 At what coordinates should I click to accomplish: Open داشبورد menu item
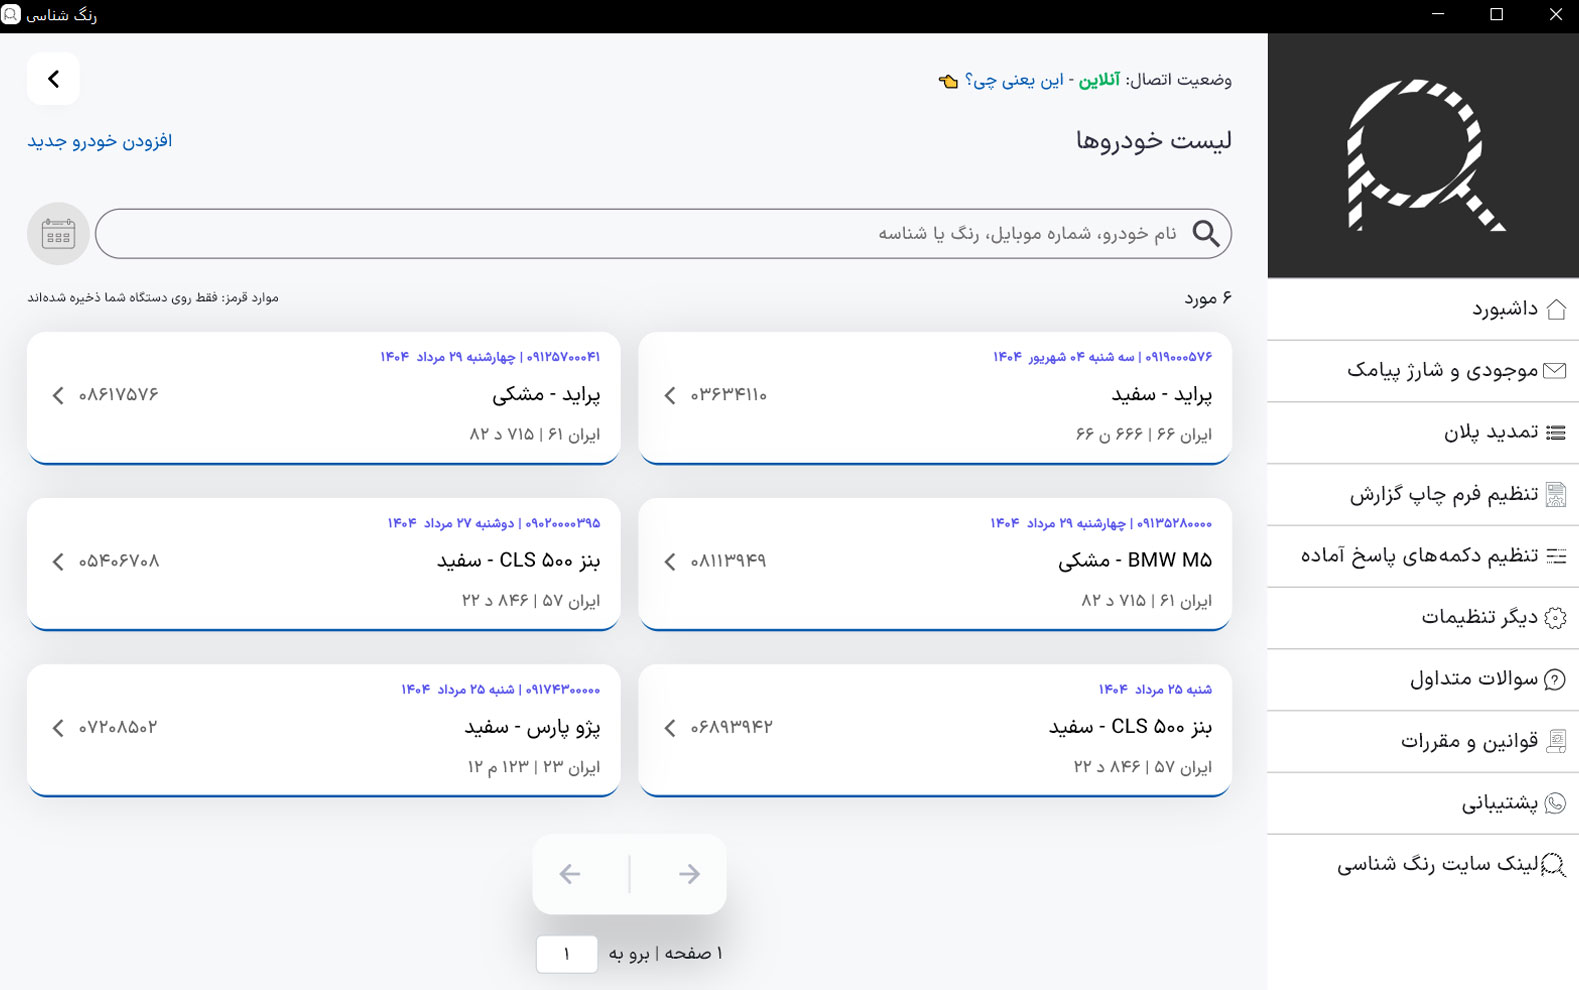click(x=1423, y=310)
